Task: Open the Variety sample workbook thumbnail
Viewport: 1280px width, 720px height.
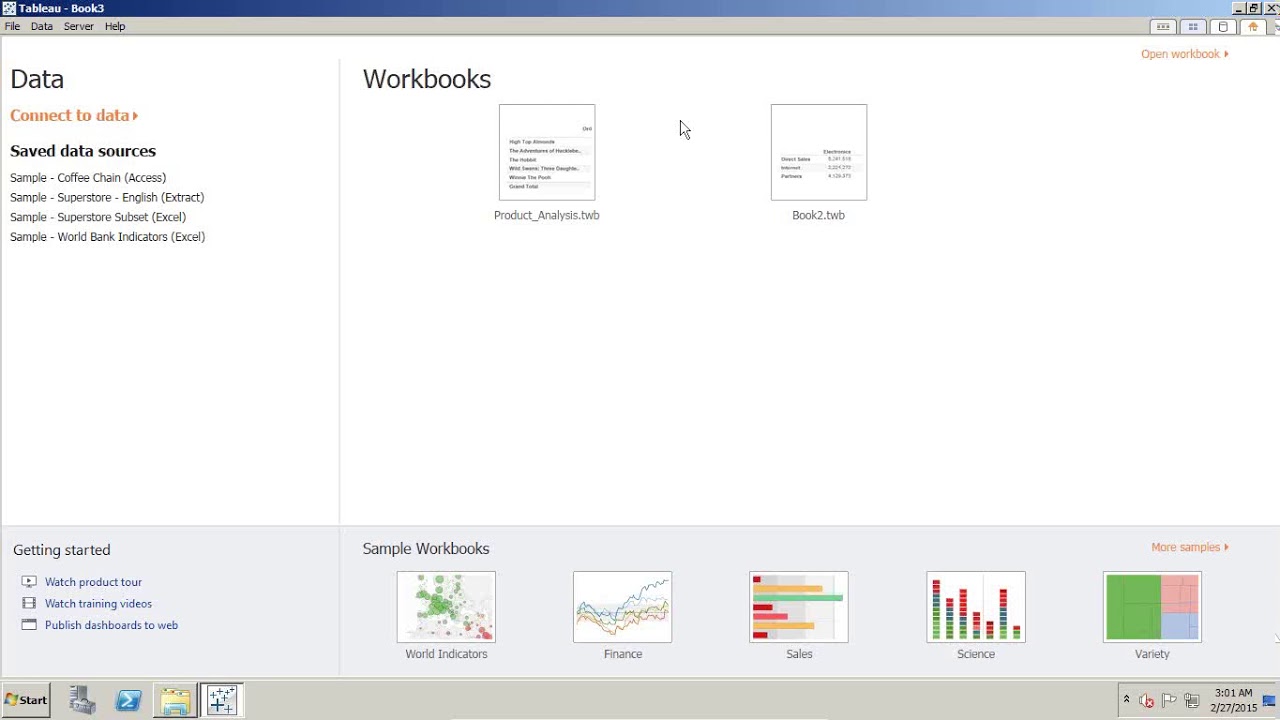Action: tap(1152, 607)
